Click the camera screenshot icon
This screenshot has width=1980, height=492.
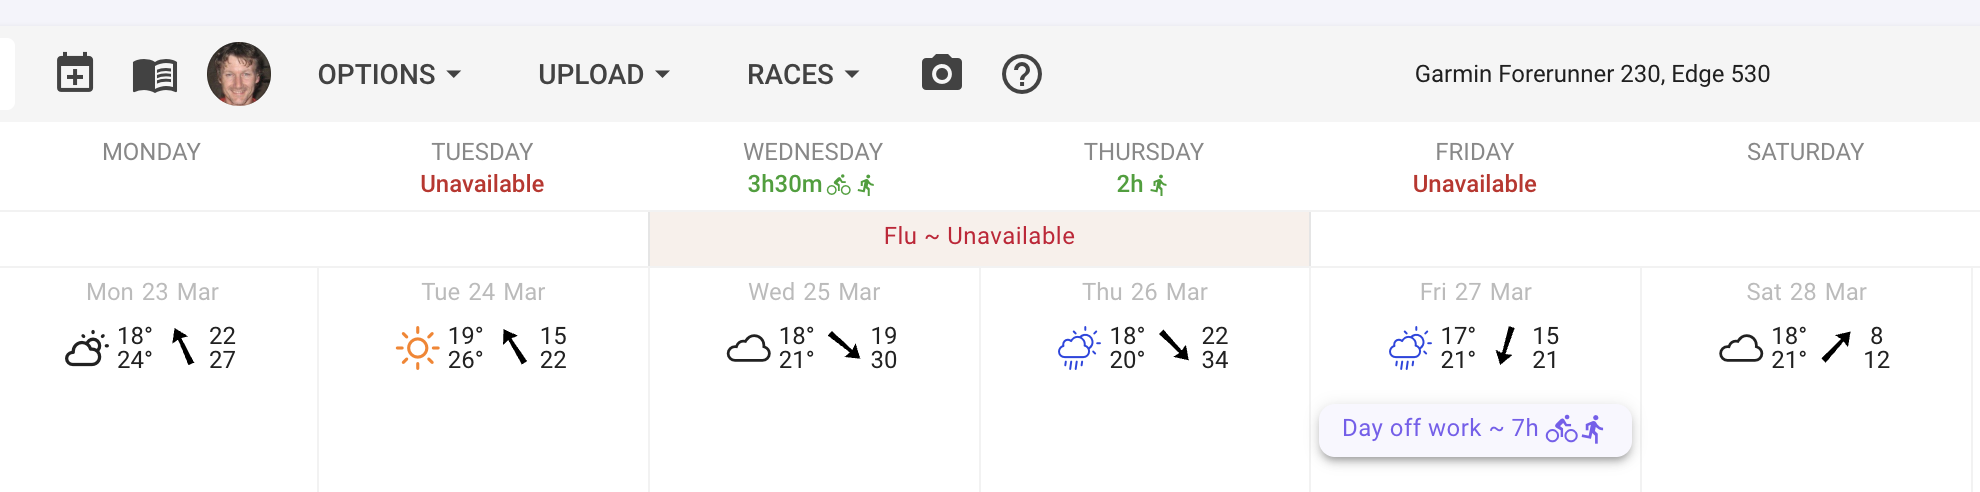[x=941, y=74]
